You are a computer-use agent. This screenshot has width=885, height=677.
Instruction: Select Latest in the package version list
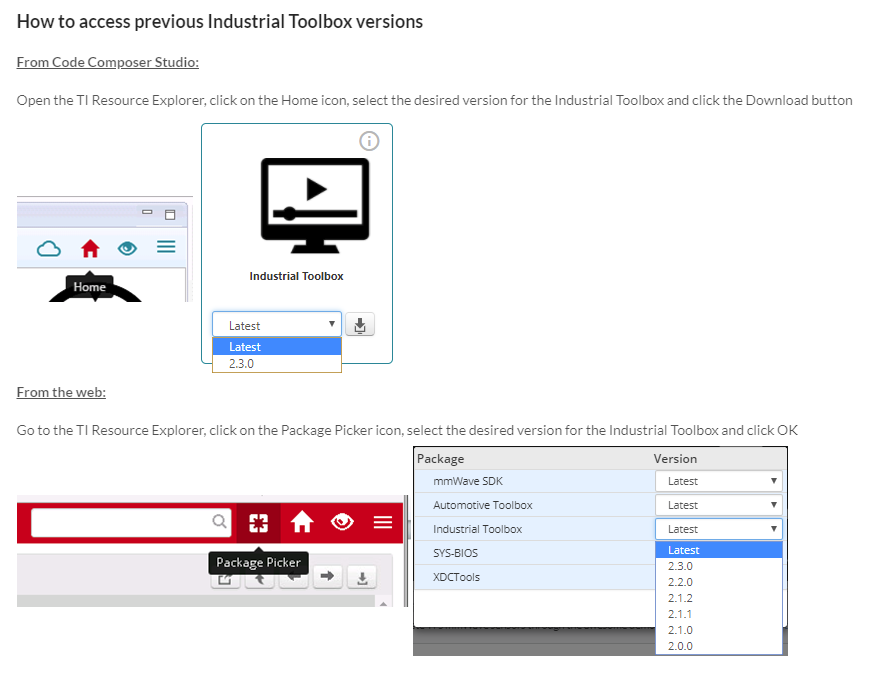tap(718, 550)
